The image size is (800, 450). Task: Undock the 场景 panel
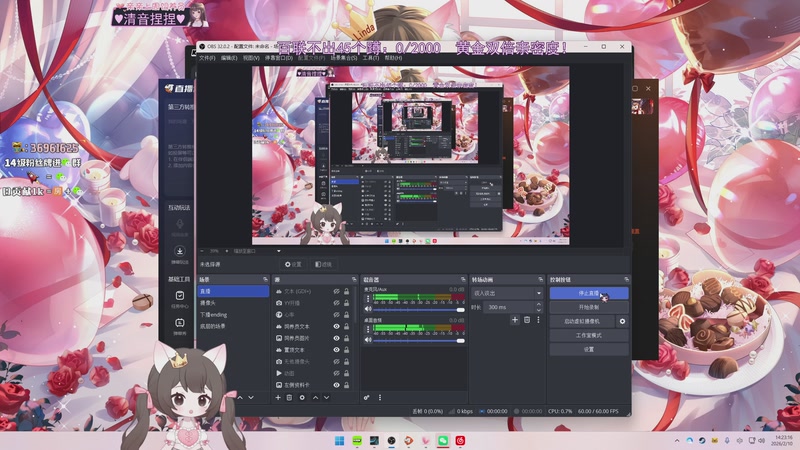265,280
